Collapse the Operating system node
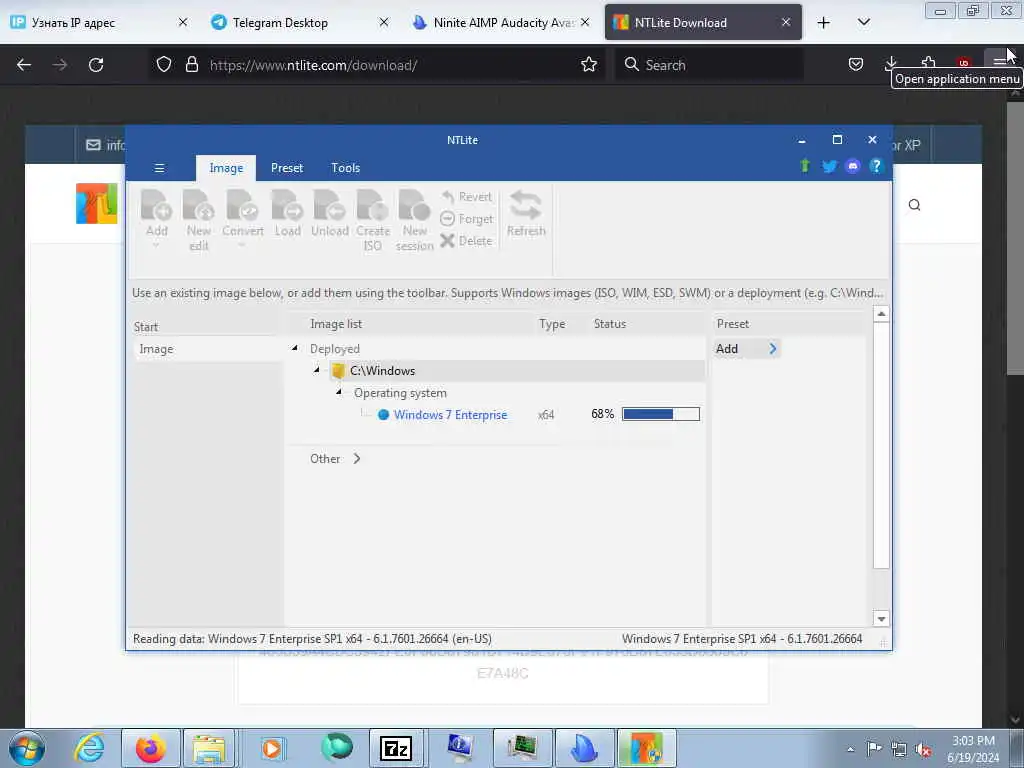This screenshot has height=768, width=1024. [x=339, y=392]
